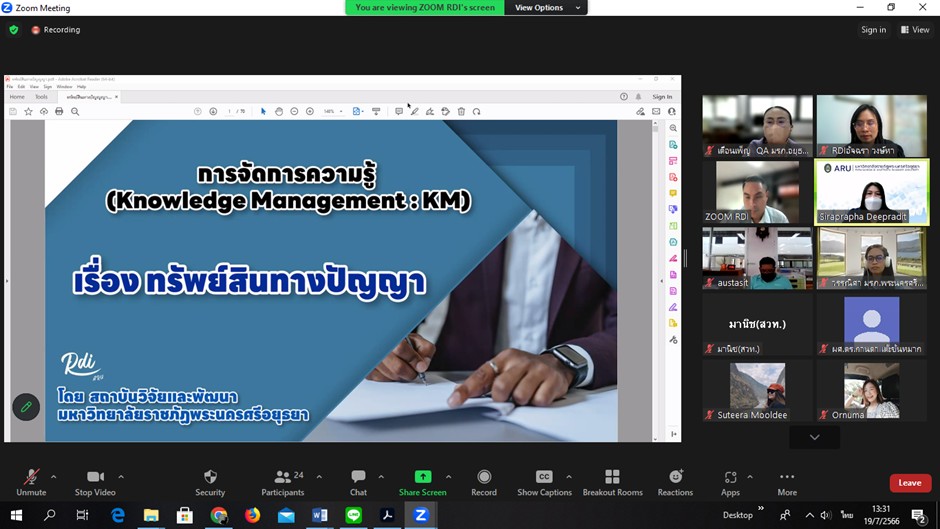Open Microsoft Word from taskbar
The height and width of the screenshot is (529, 940).
click(320, 515)
